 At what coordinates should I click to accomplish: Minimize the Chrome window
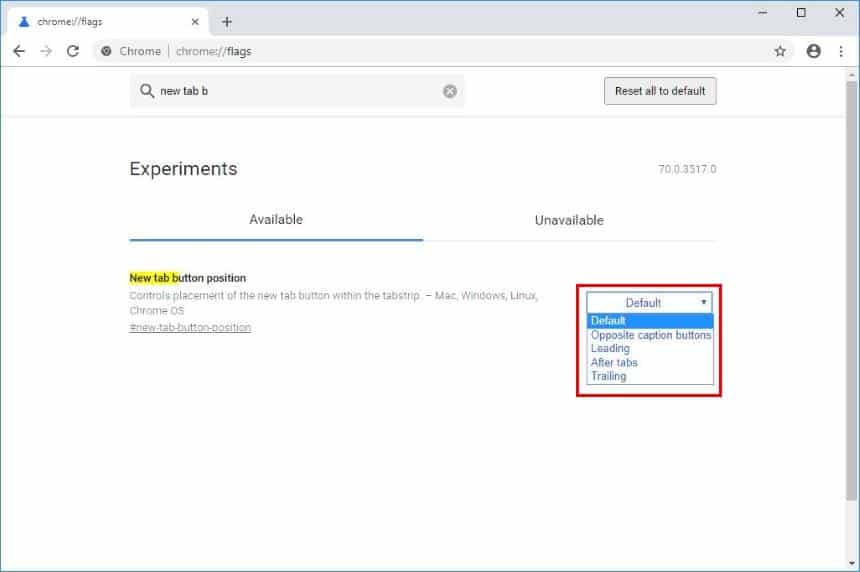[x=762, y=13]
